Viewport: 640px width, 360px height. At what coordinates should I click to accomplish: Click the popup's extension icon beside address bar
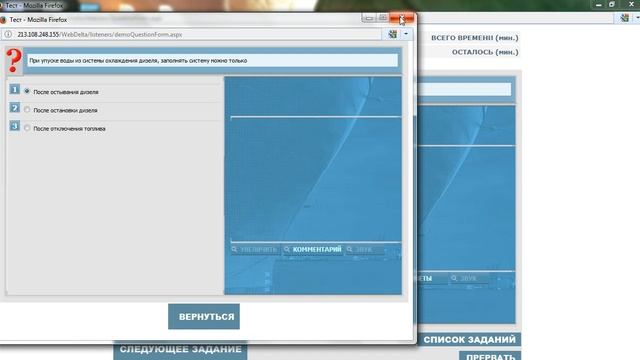point(393,34)
